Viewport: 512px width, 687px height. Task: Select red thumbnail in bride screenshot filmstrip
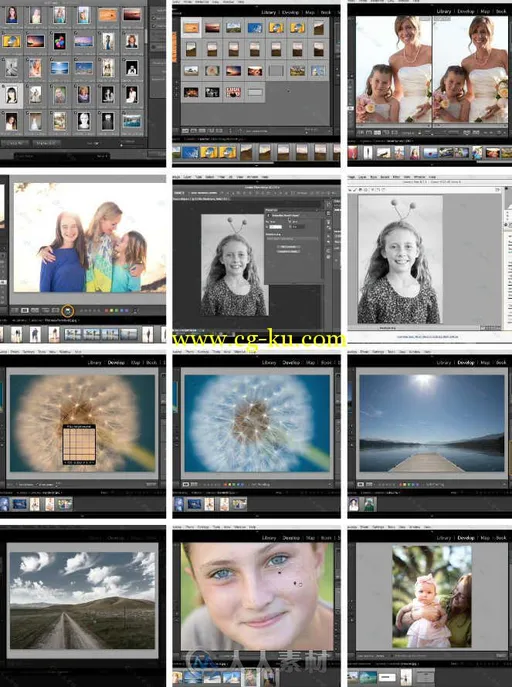tap(353, 152)
